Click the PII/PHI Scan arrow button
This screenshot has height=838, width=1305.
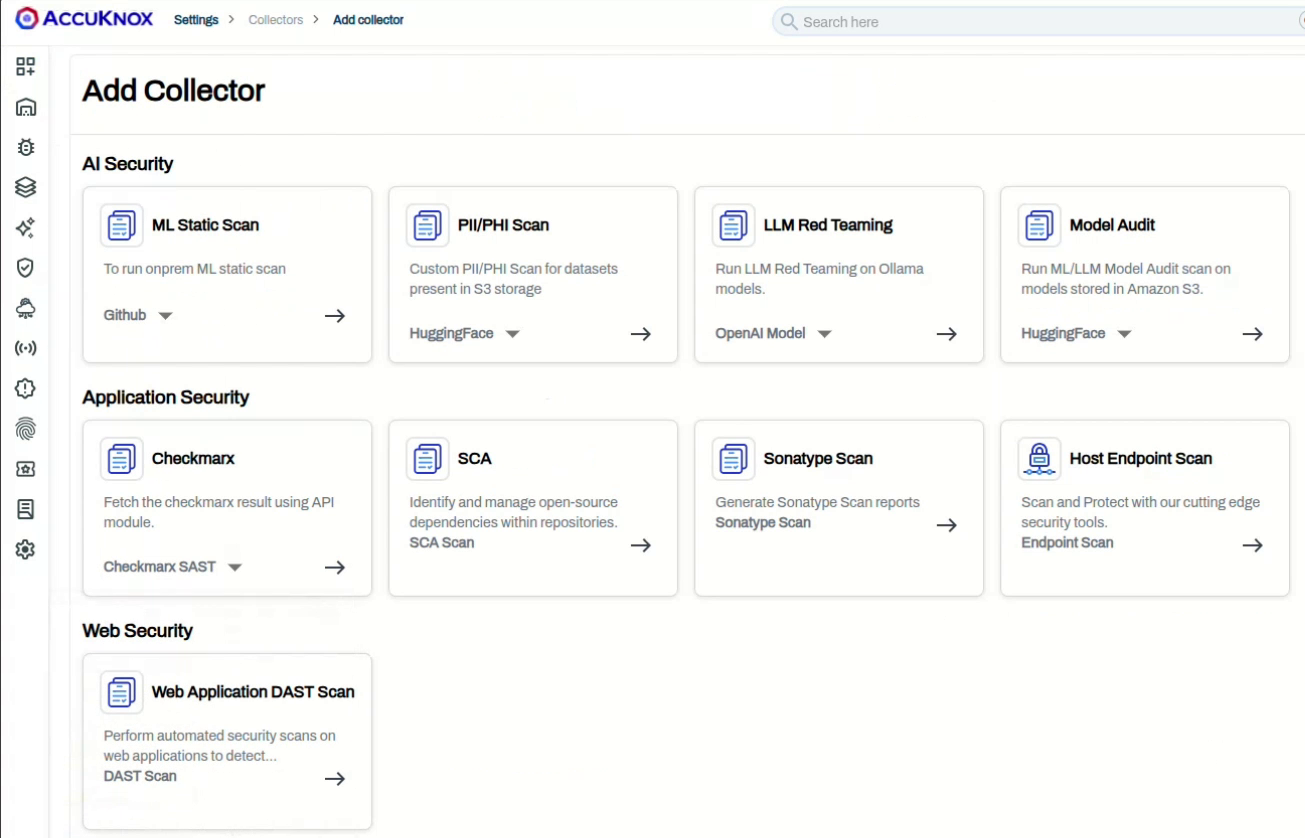coord(641,334)
